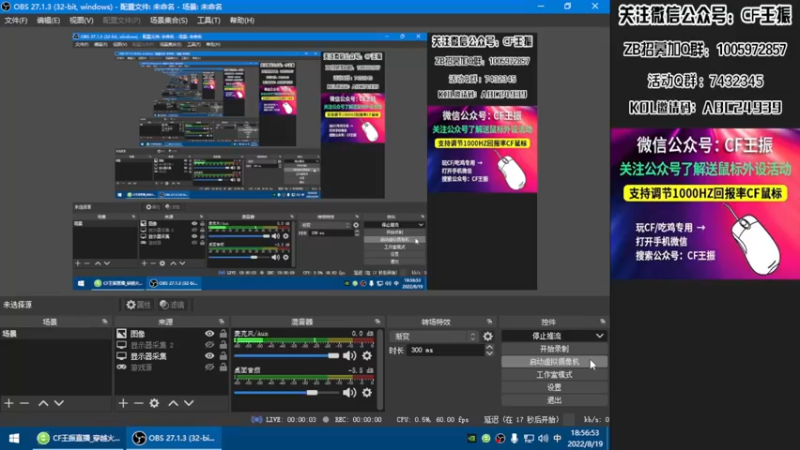
Task: Select the 显示器采集 2 source row
Action: pyautogui.click(x=171, y=345)
